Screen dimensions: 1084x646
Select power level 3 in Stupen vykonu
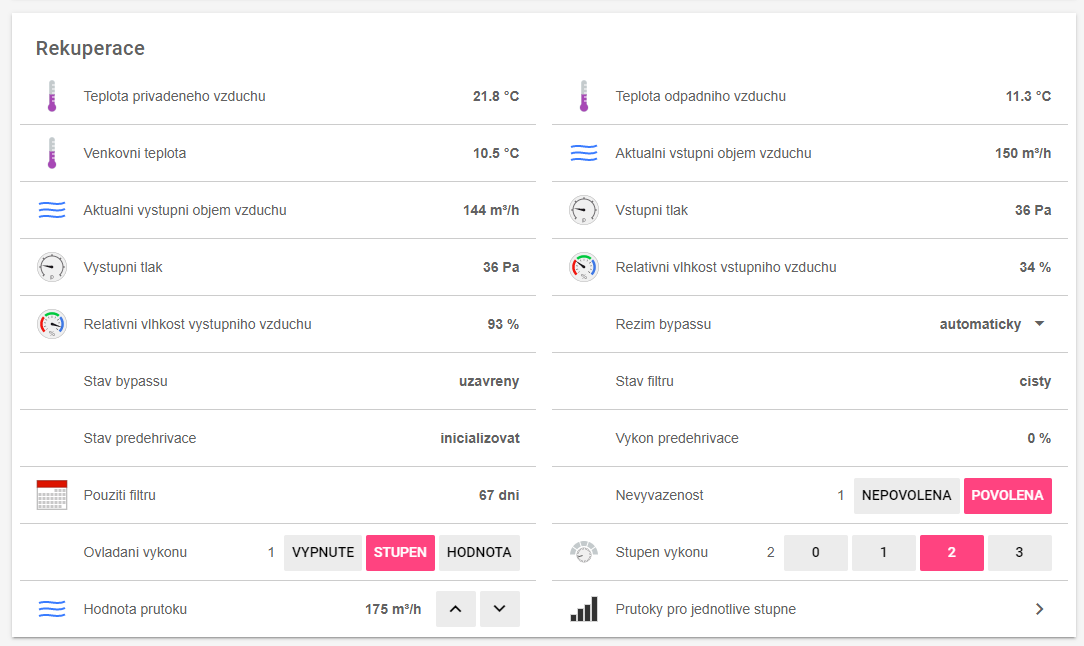coord(1019,552)
